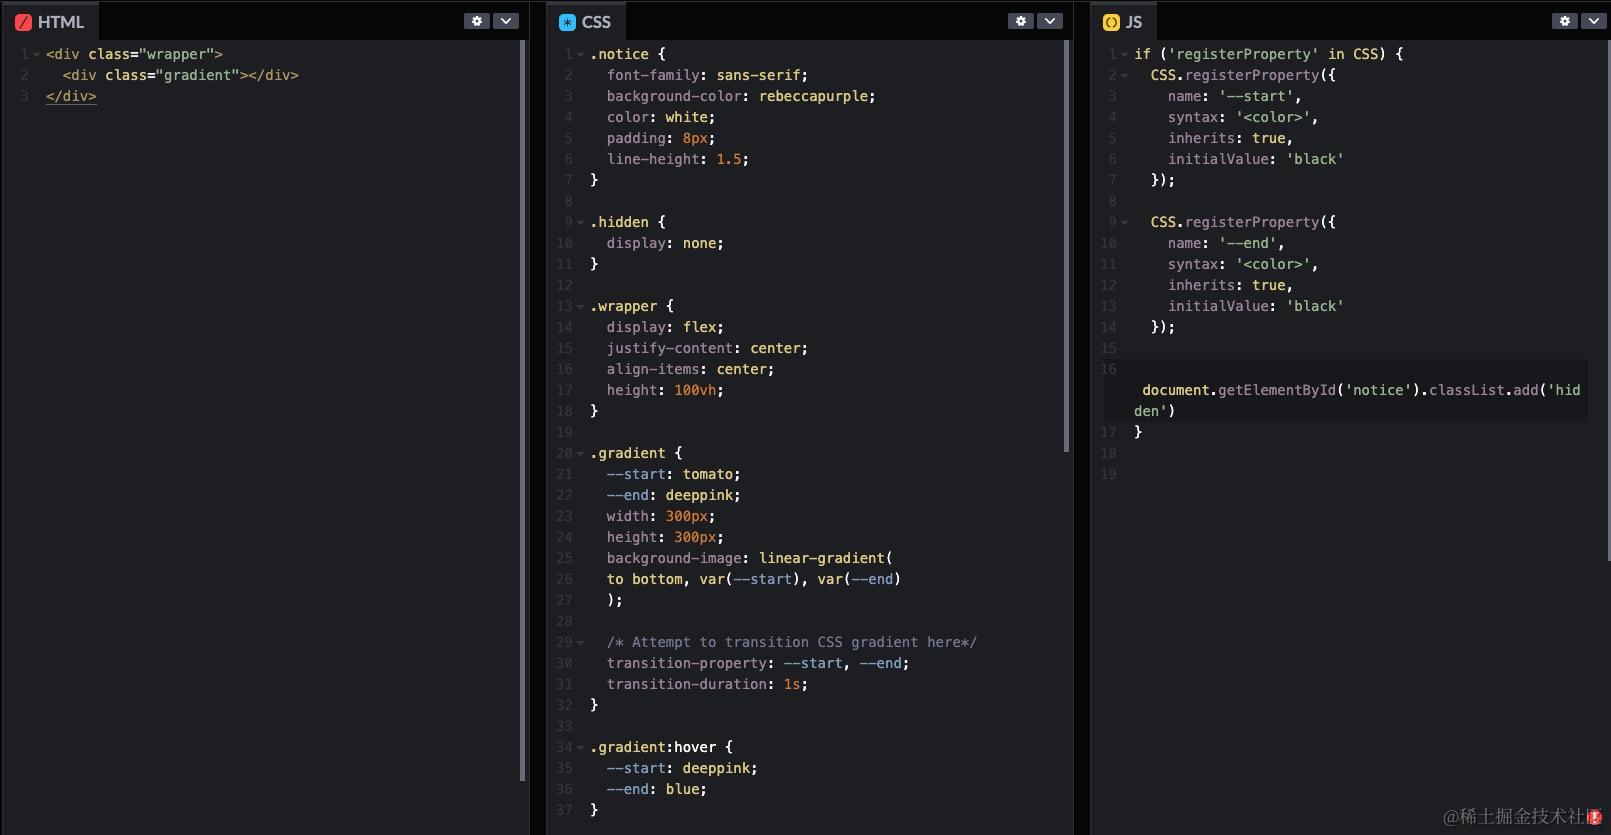Click the '--start: deeppink;' hover declaration
The width and height of the screenshot is (1611, 835).
coord(682,768)
